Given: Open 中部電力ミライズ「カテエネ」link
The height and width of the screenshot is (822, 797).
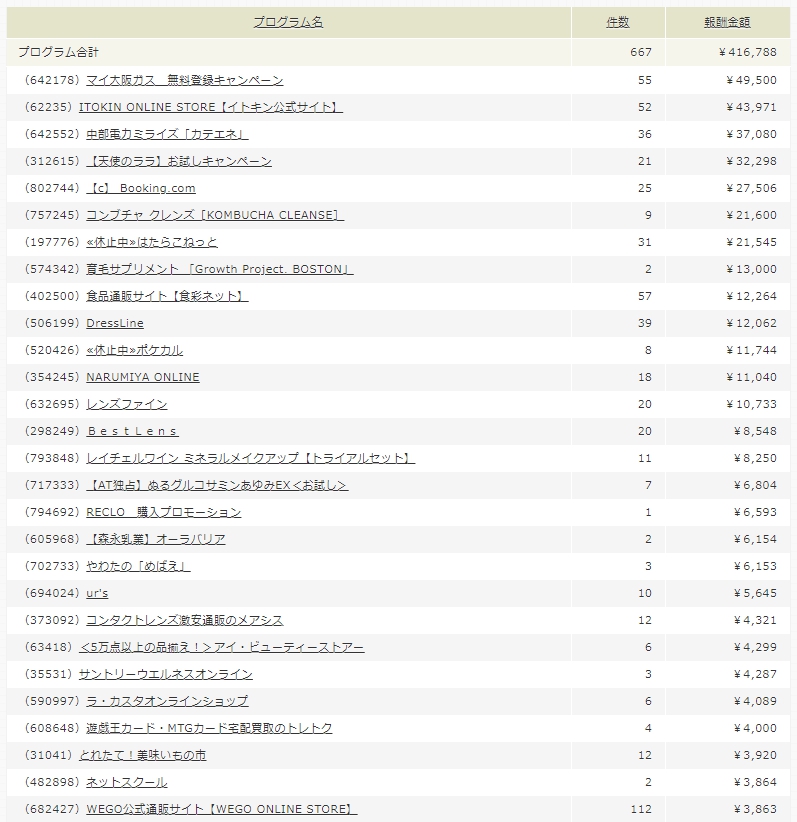Looking at the screenshot, I should pos(167,134).
